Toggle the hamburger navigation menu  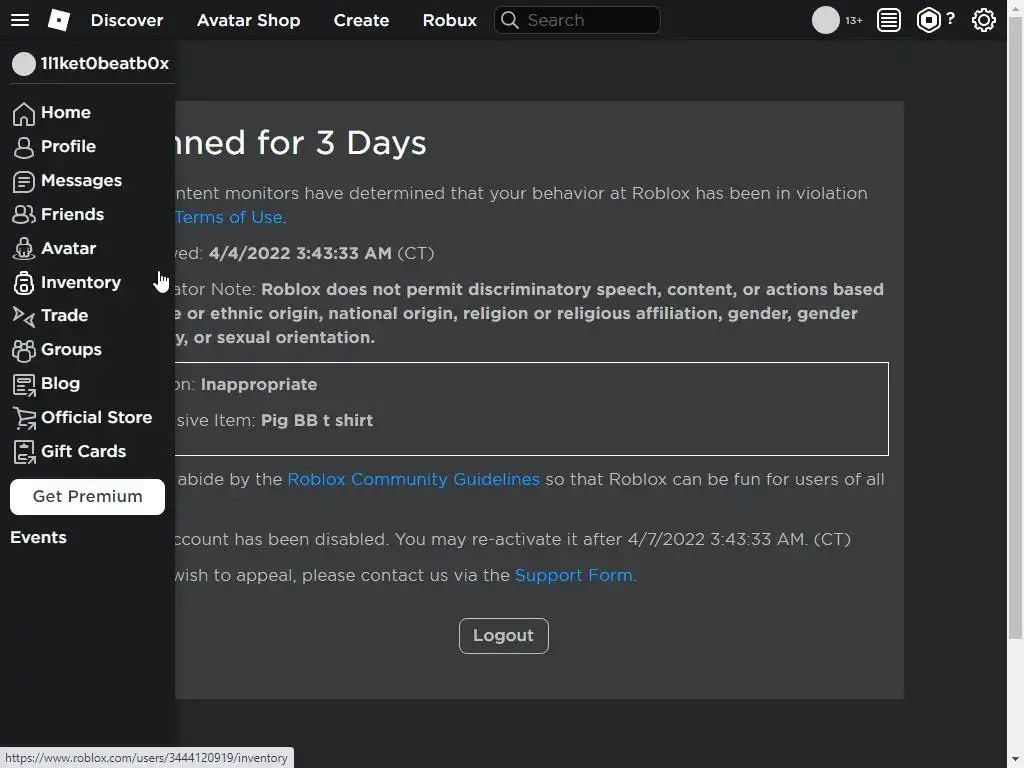(20, 20)
